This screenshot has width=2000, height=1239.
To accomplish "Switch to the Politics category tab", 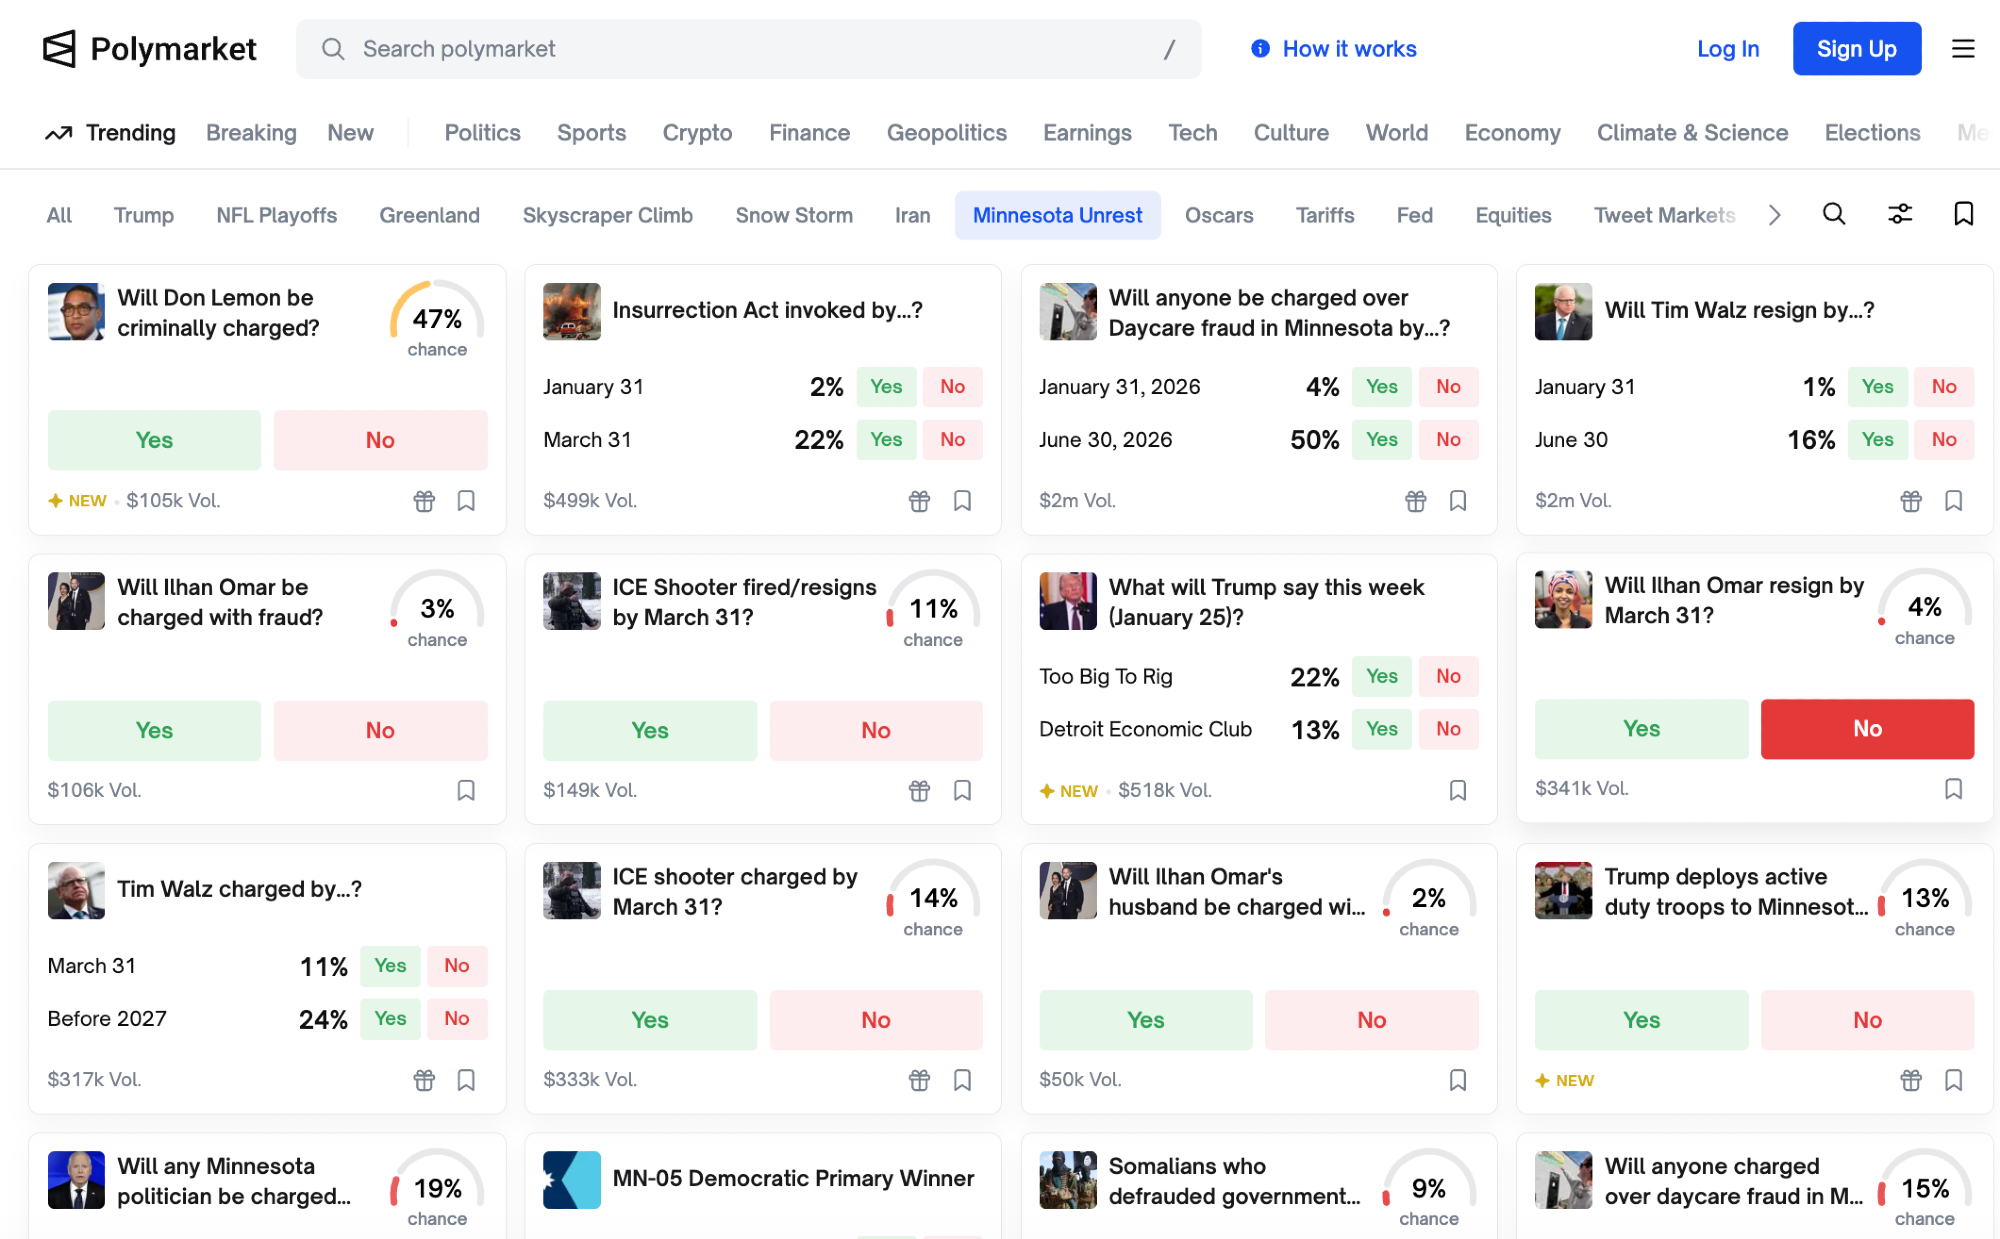I will pyautogui.click(x=482, y=133).
